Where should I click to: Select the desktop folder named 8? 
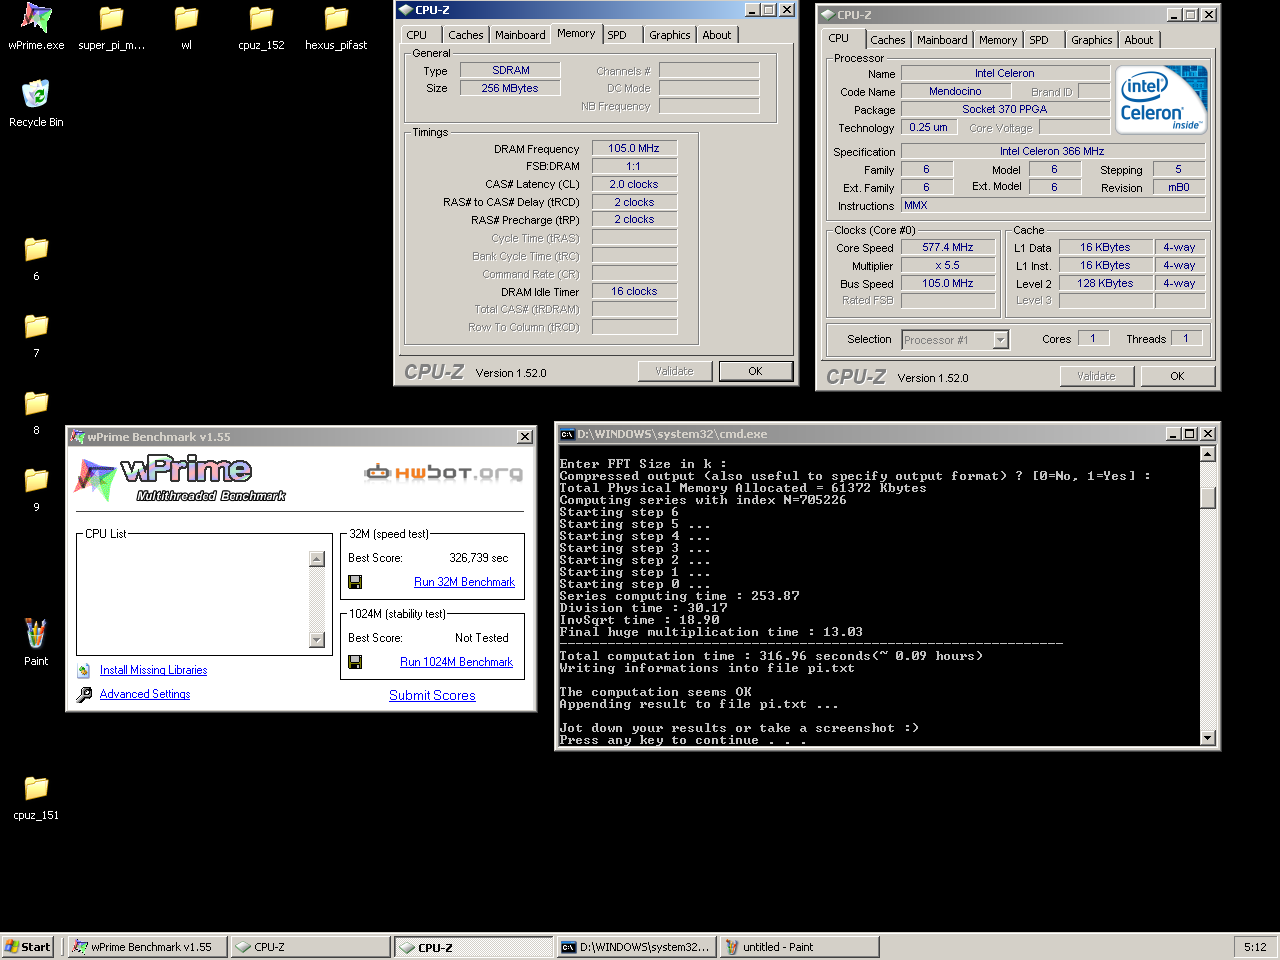coord(36,403)
